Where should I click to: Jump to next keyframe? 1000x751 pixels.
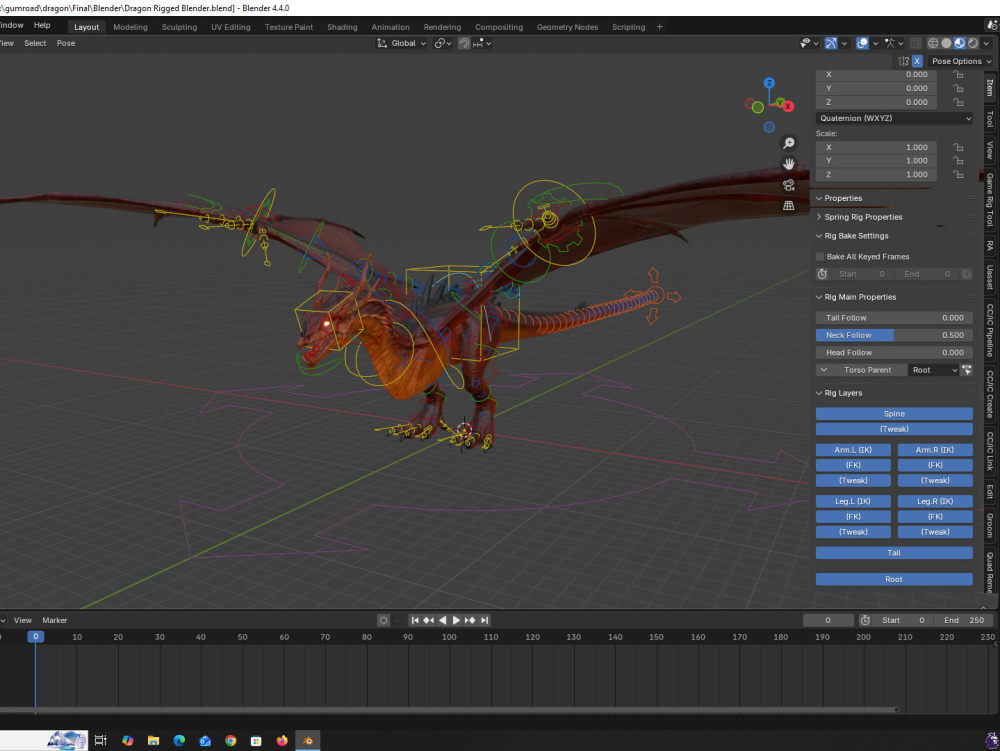470,620
